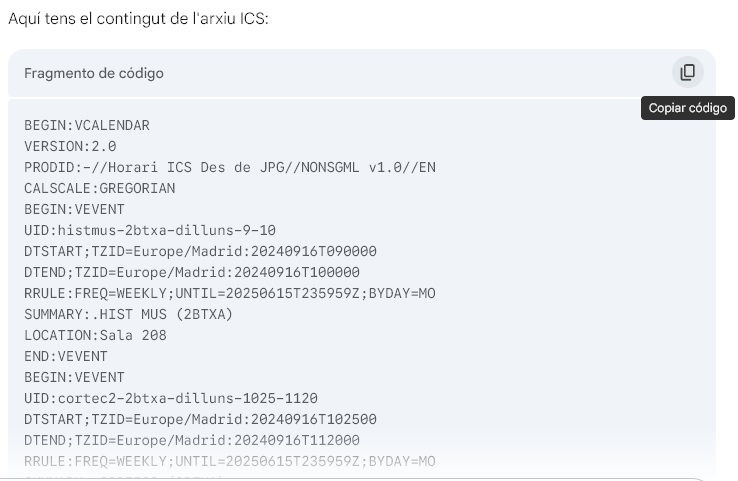This screenshot has width=738, height=481.
Task: Click the faded RRULE line at the bottom
Action: pyautogui.click(x=230, y=461)
